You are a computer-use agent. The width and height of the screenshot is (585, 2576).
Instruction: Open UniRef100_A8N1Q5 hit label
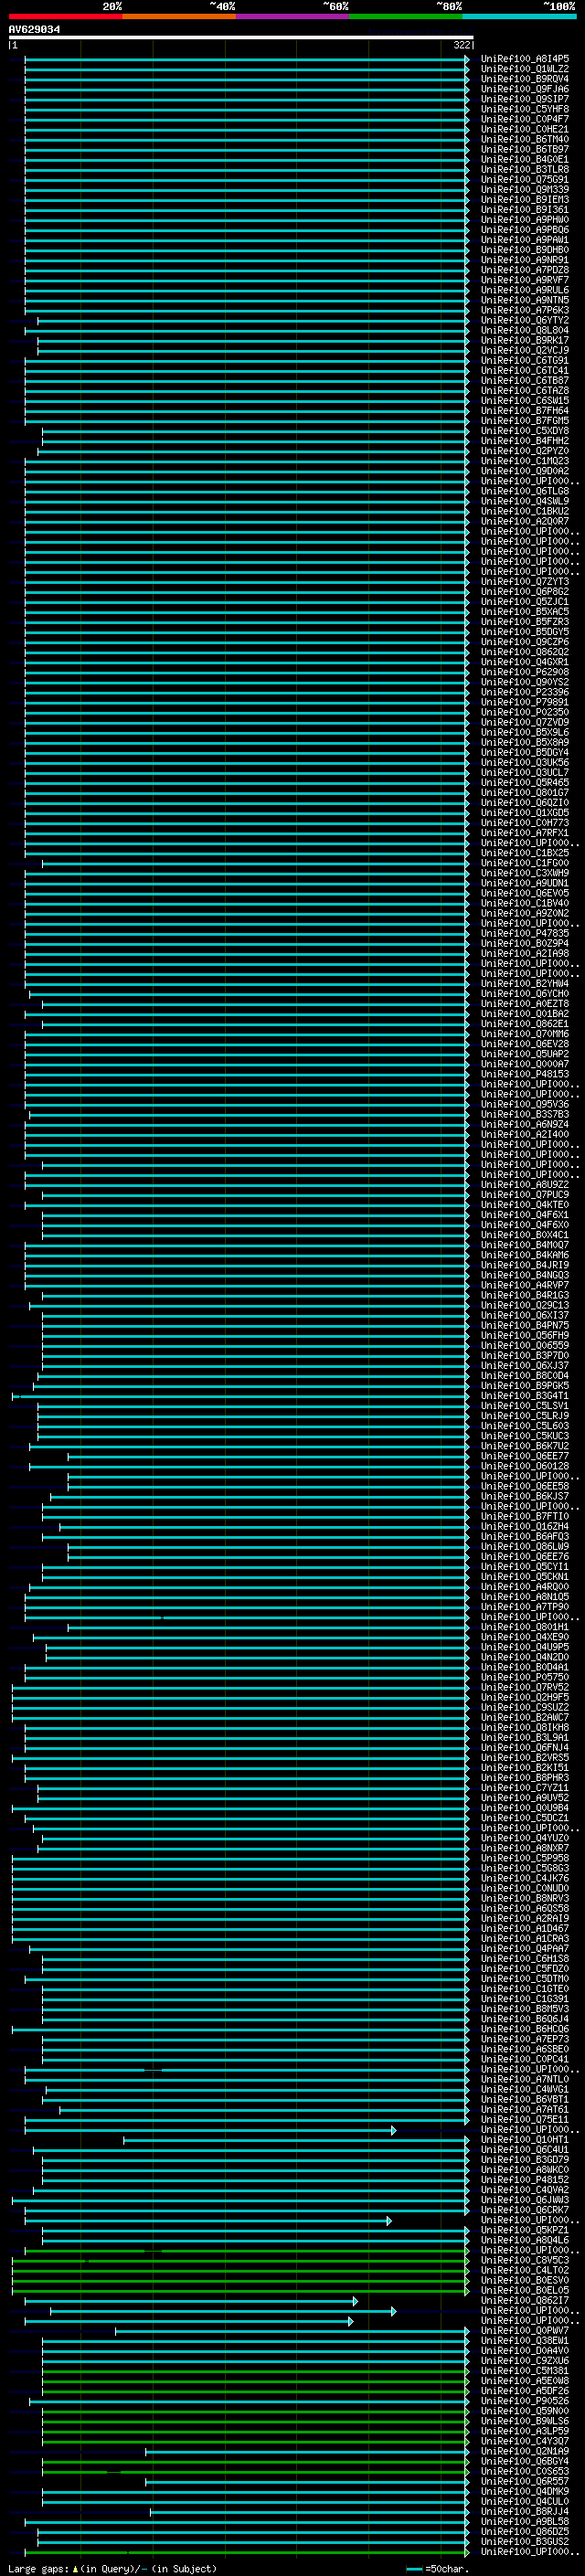pos(525,1597)
